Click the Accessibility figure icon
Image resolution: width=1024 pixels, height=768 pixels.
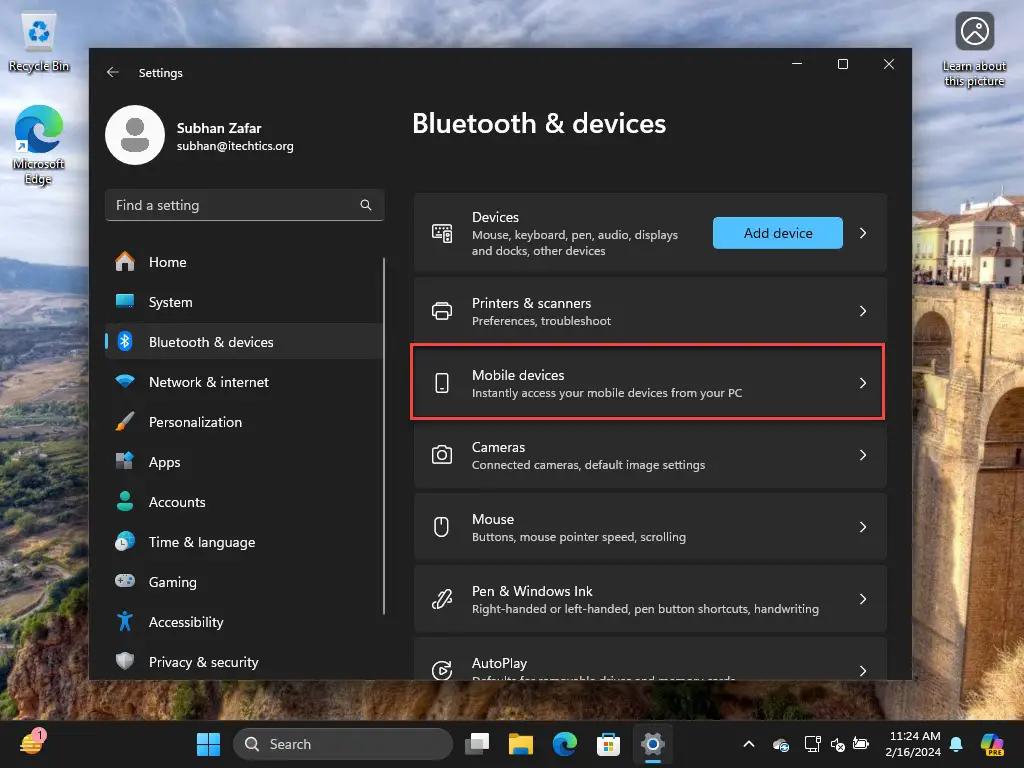pos(125,621)
